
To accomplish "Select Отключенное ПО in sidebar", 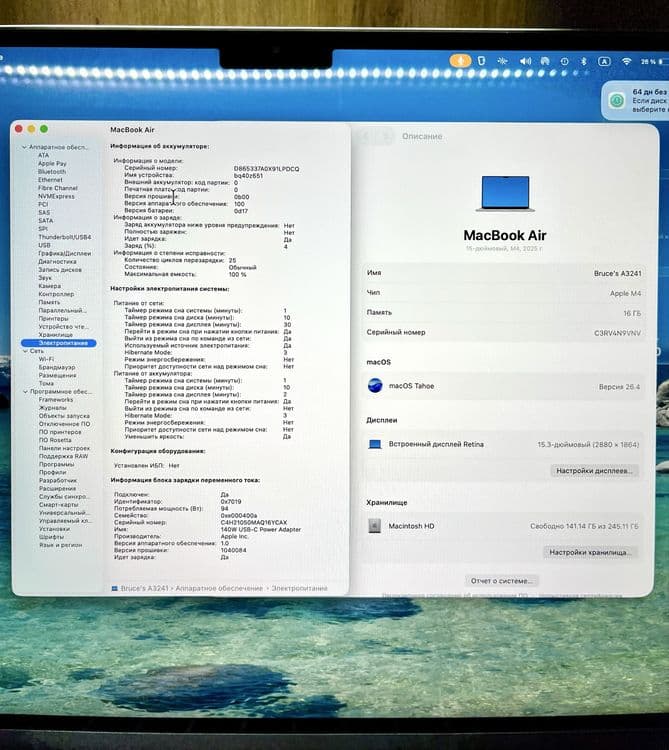I will 64,424.
